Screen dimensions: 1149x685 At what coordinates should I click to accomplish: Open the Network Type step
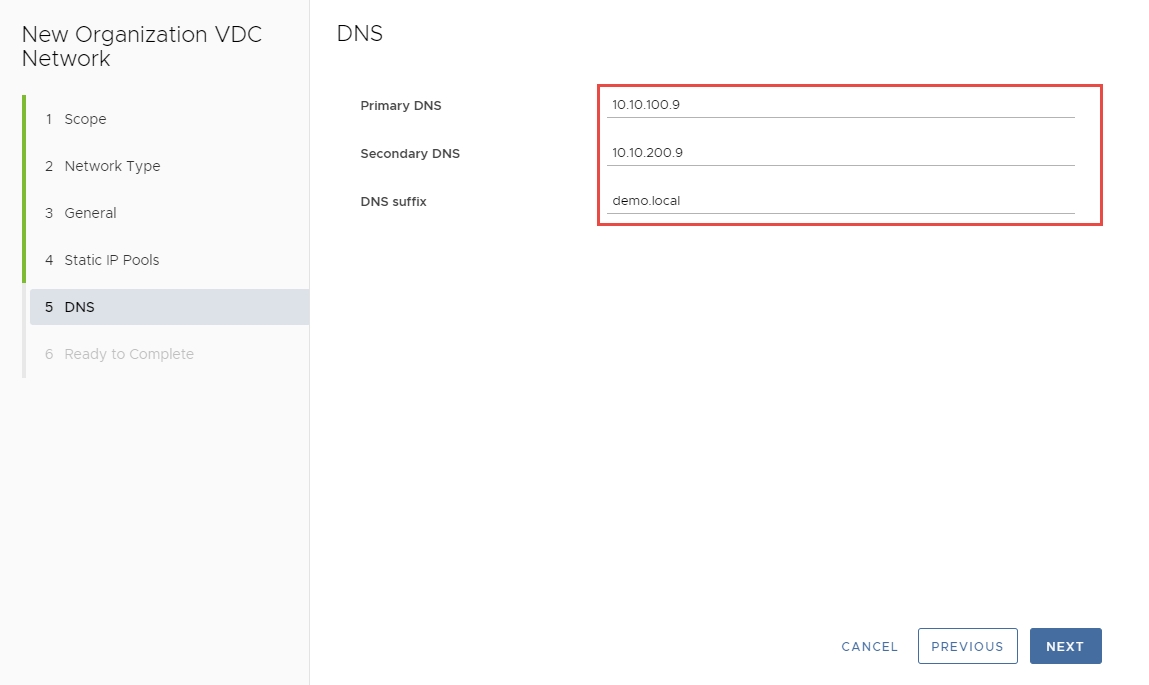click(112, 166)
